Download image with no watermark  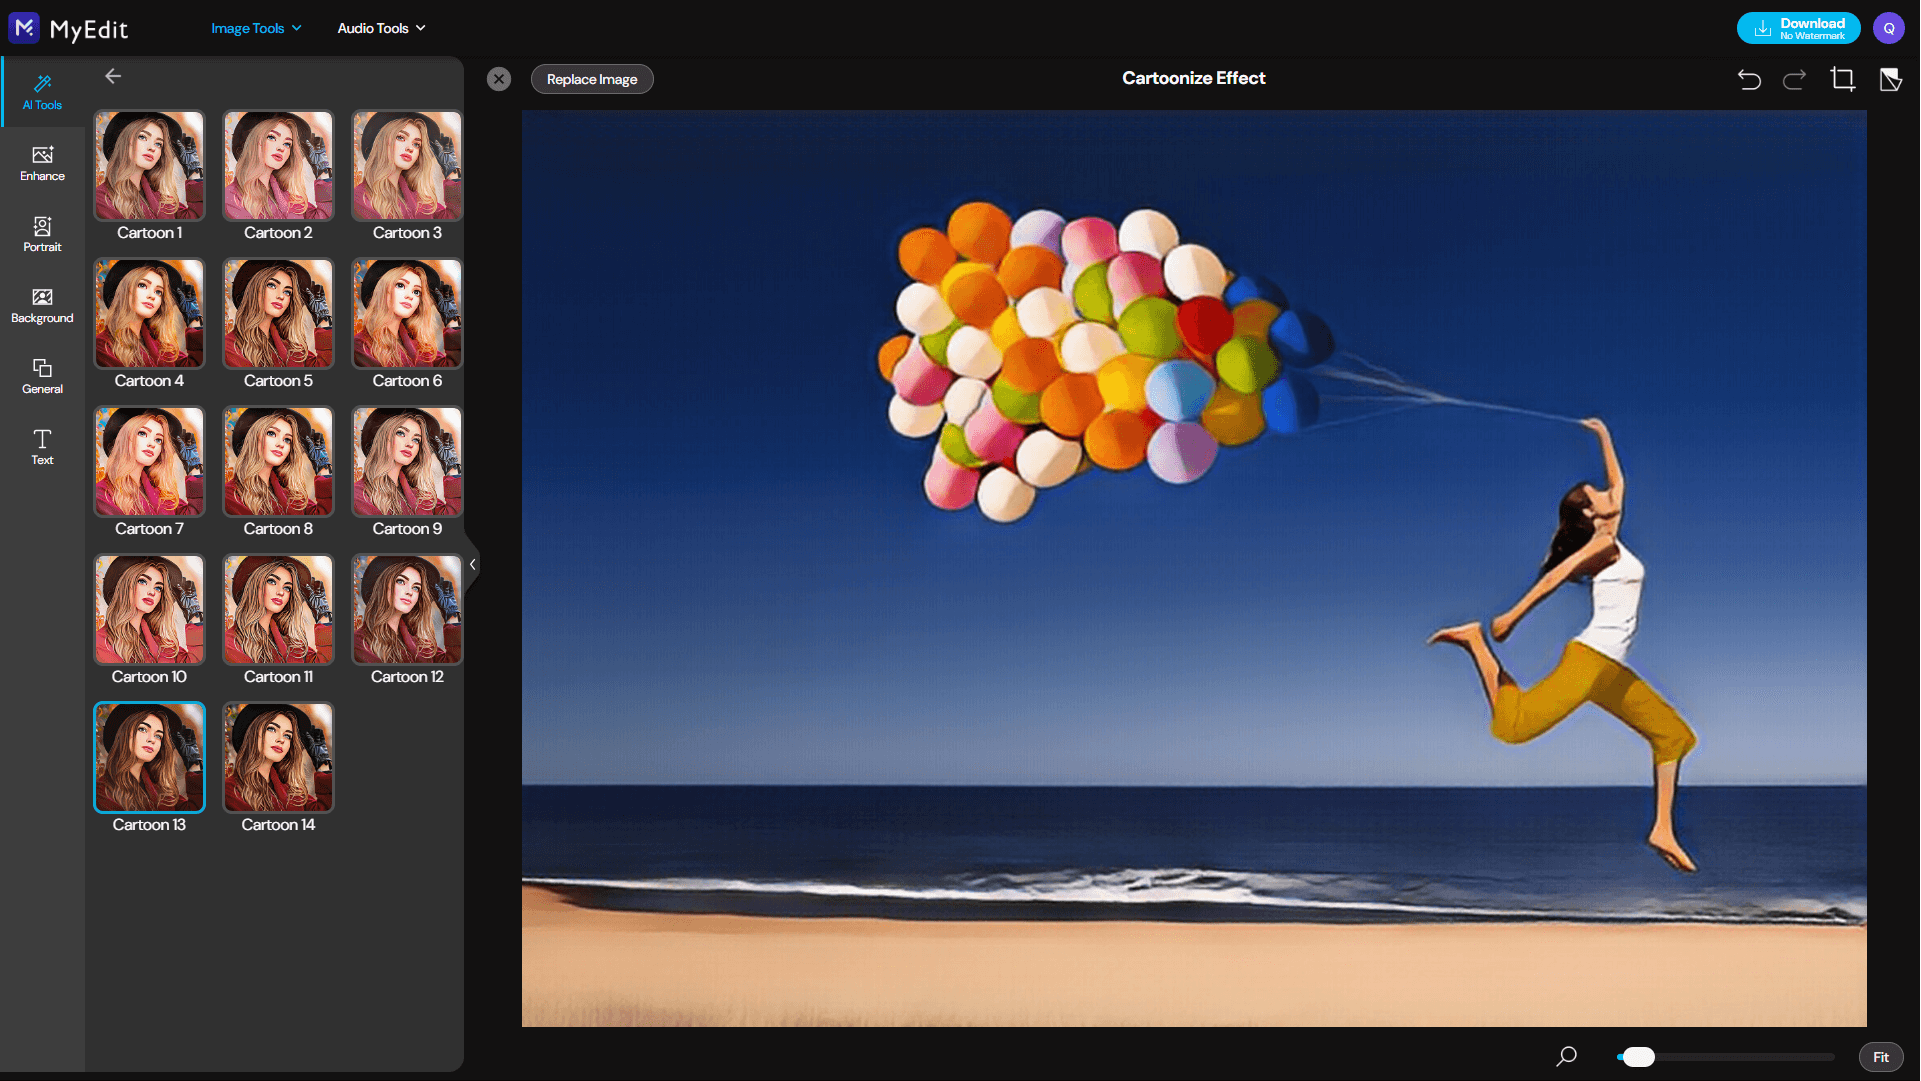pyautogui.click(x=1798, y=28)
